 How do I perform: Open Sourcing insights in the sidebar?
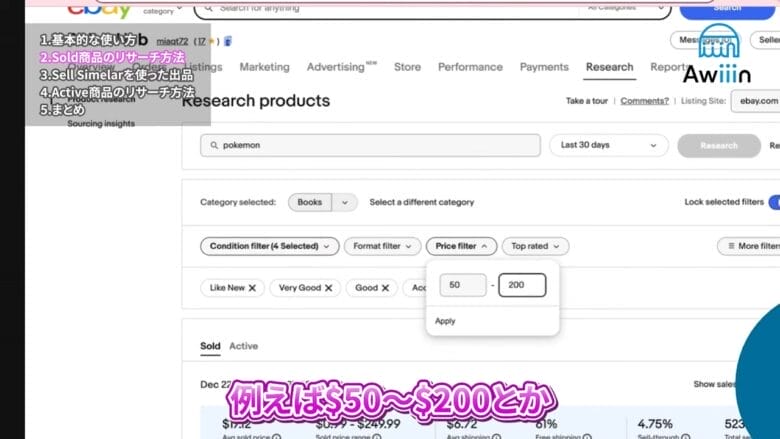pos(101,123)
